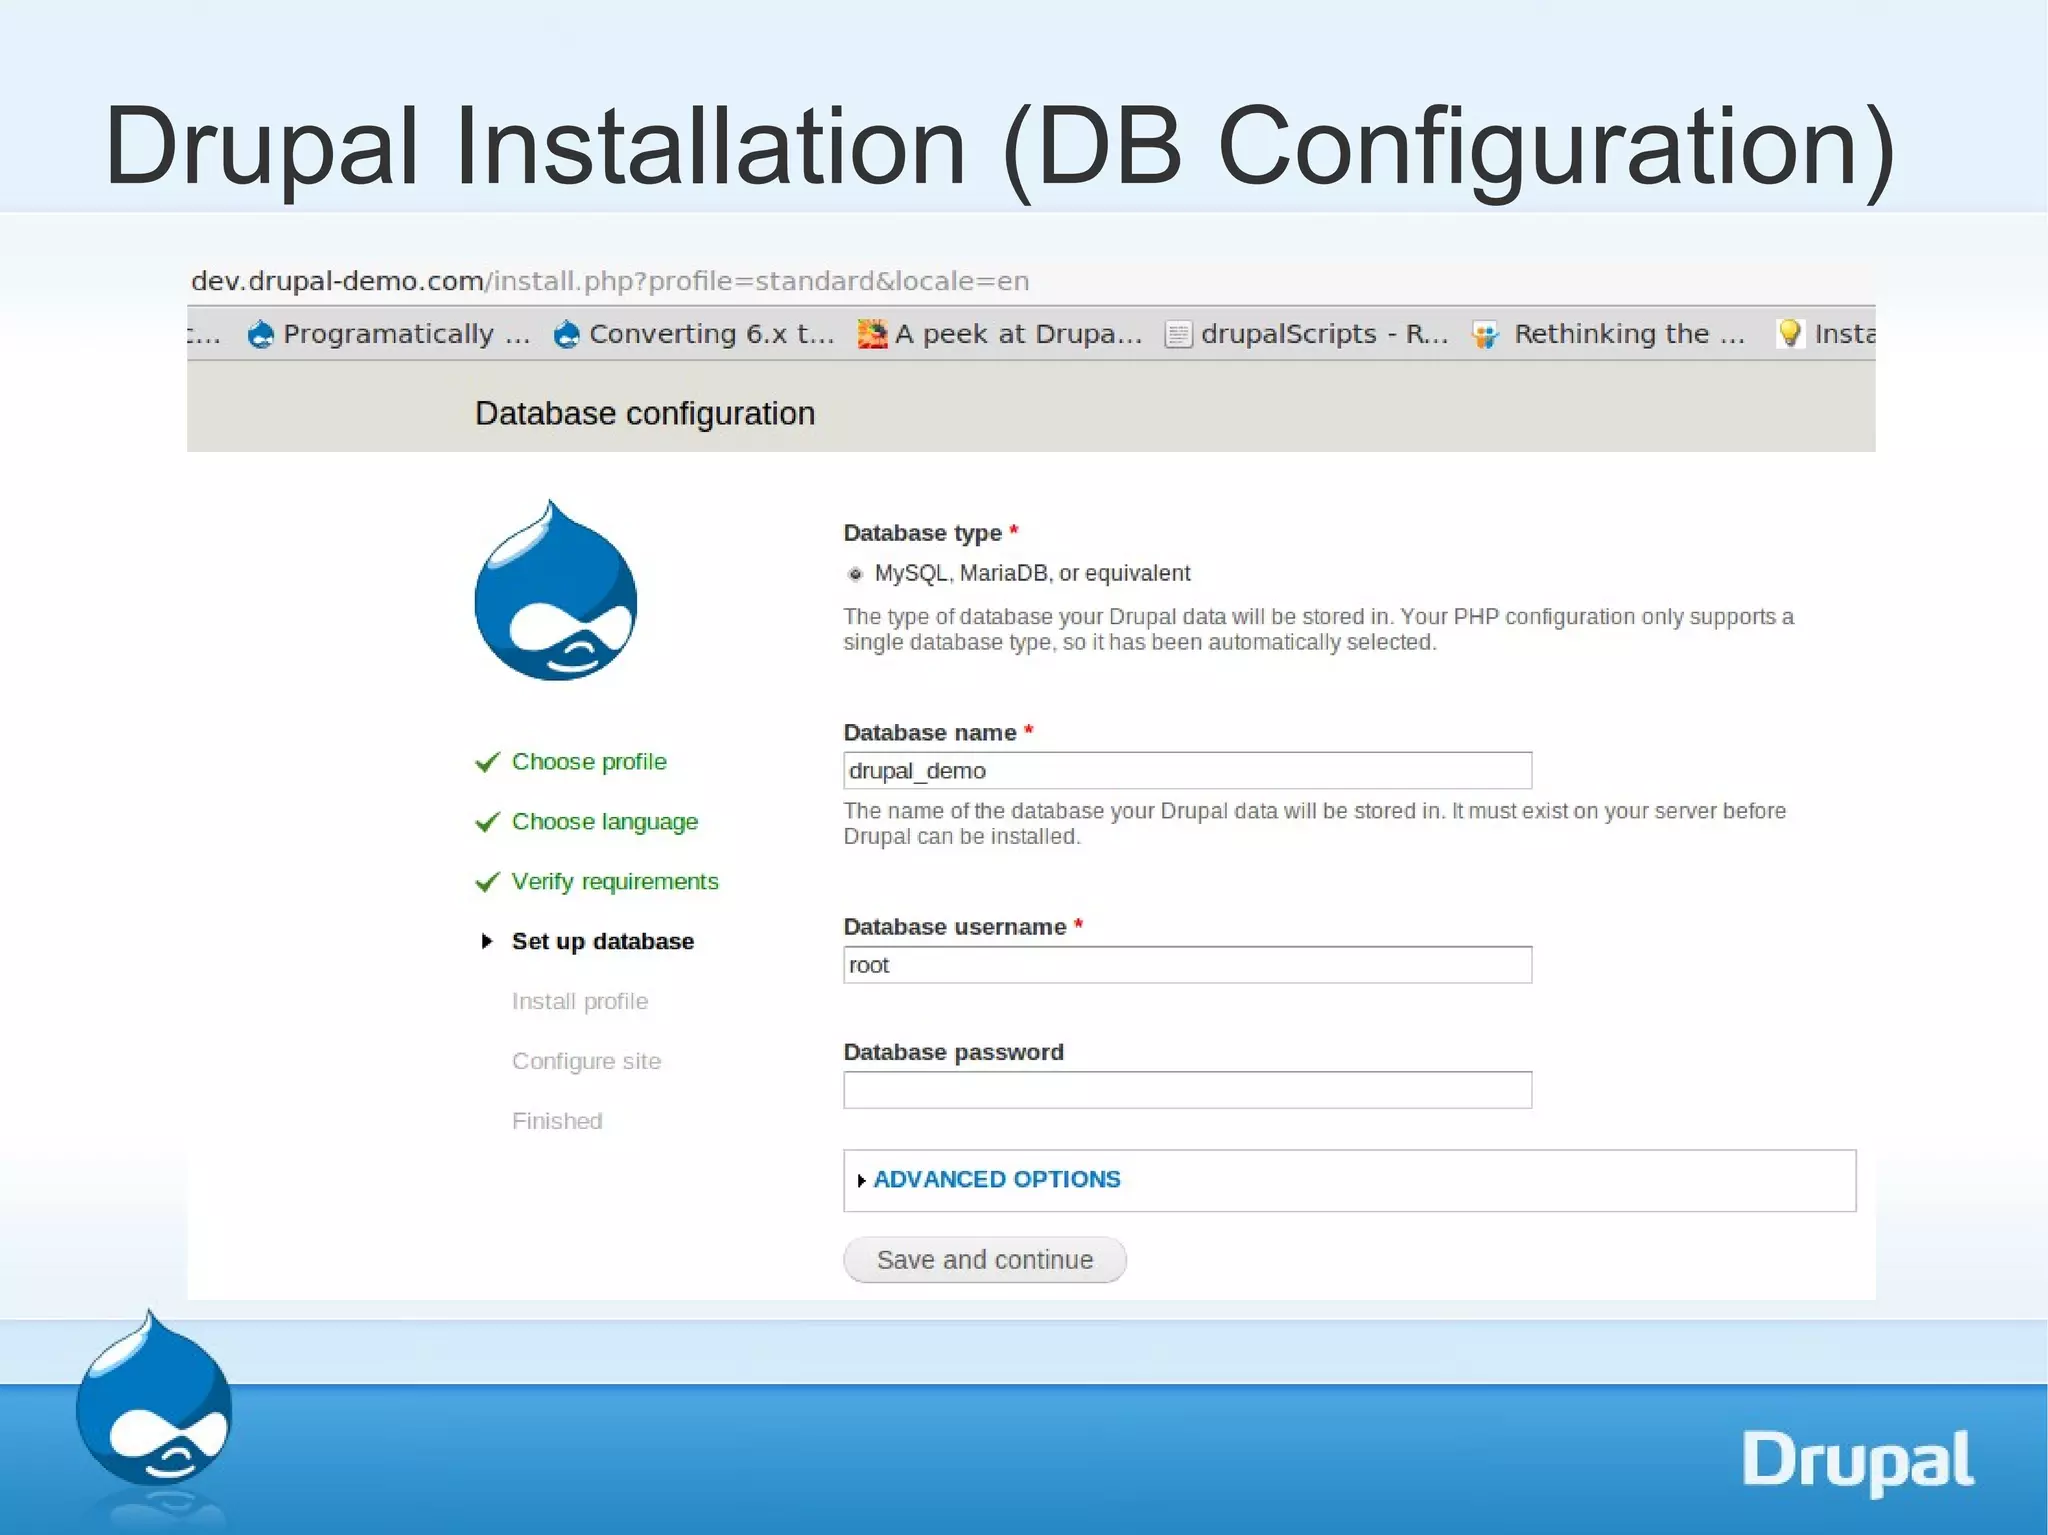Click the Database username label
The image size is (2048, 1535).
[x=955, y=927]
